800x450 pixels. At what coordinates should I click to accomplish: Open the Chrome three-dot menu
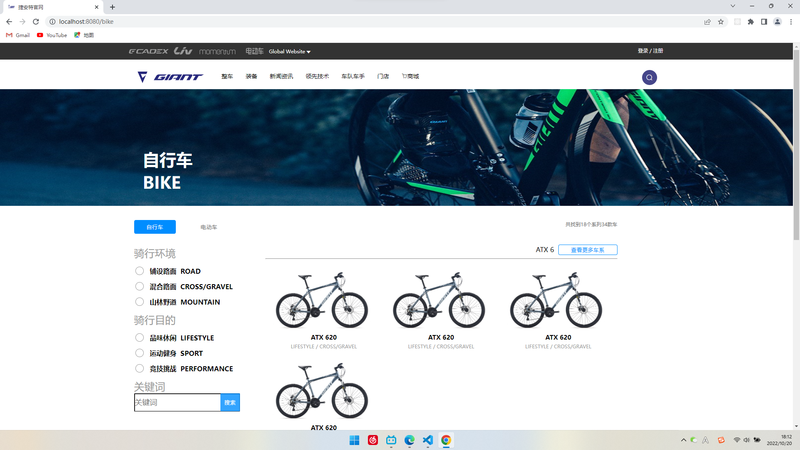click(791, 21)
